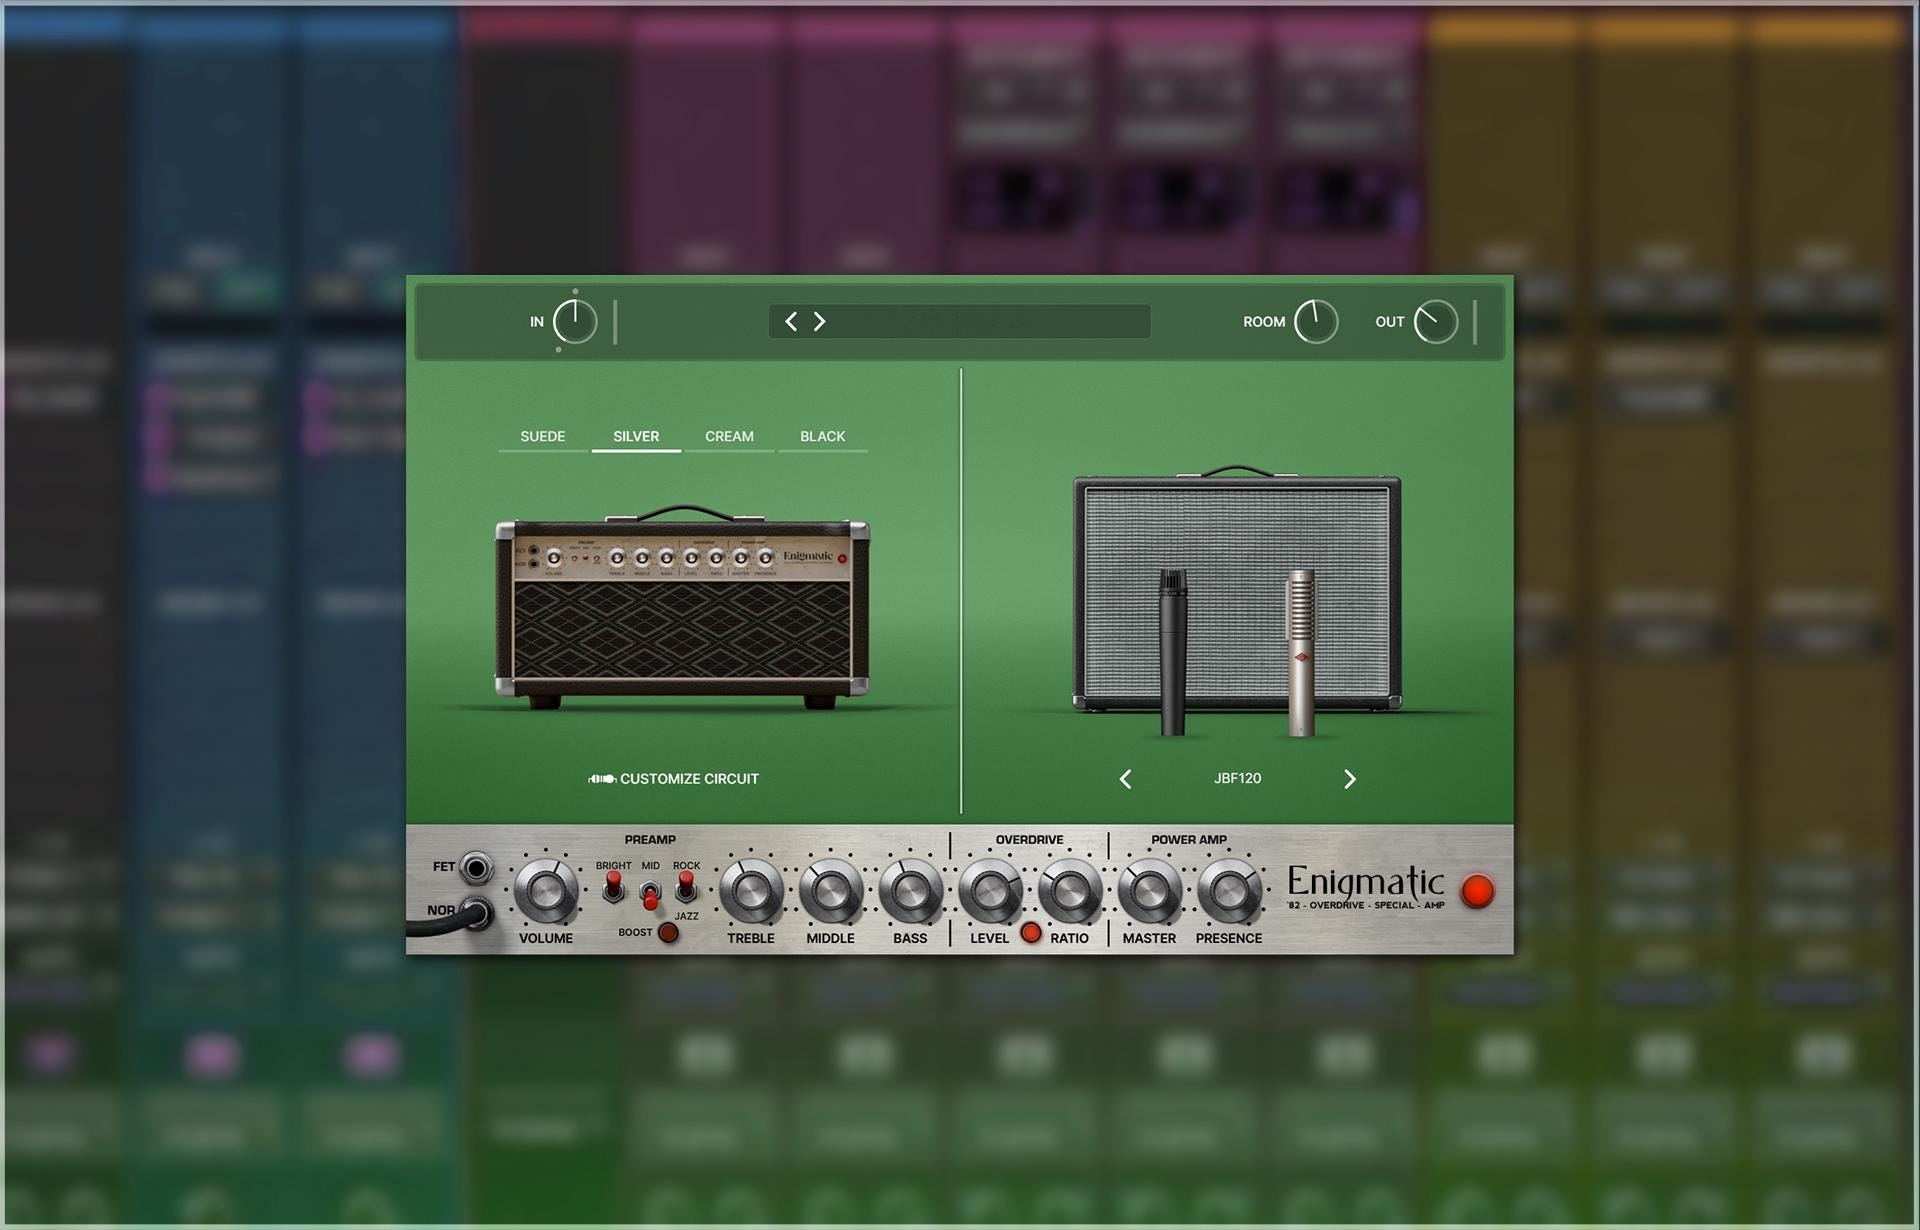The height and width of the screenshot is (1230, 1920).
Task: Click the VOLUME knob
Action: (546, 890)
